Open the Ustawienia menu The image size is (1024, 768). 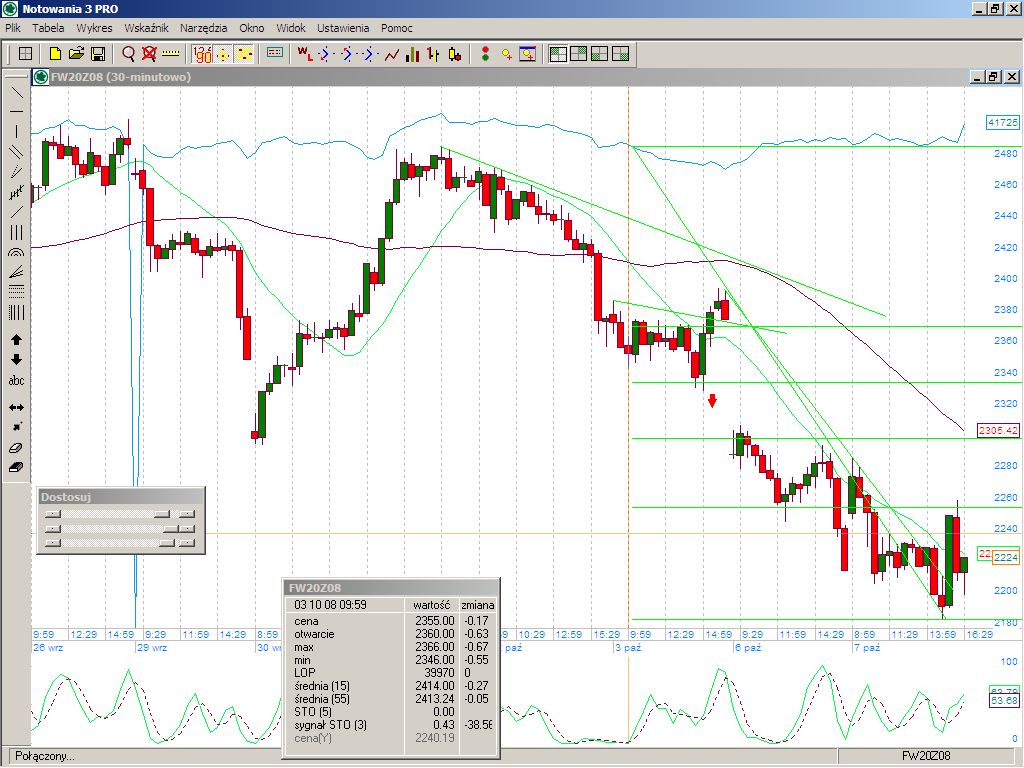pos(343,28)
